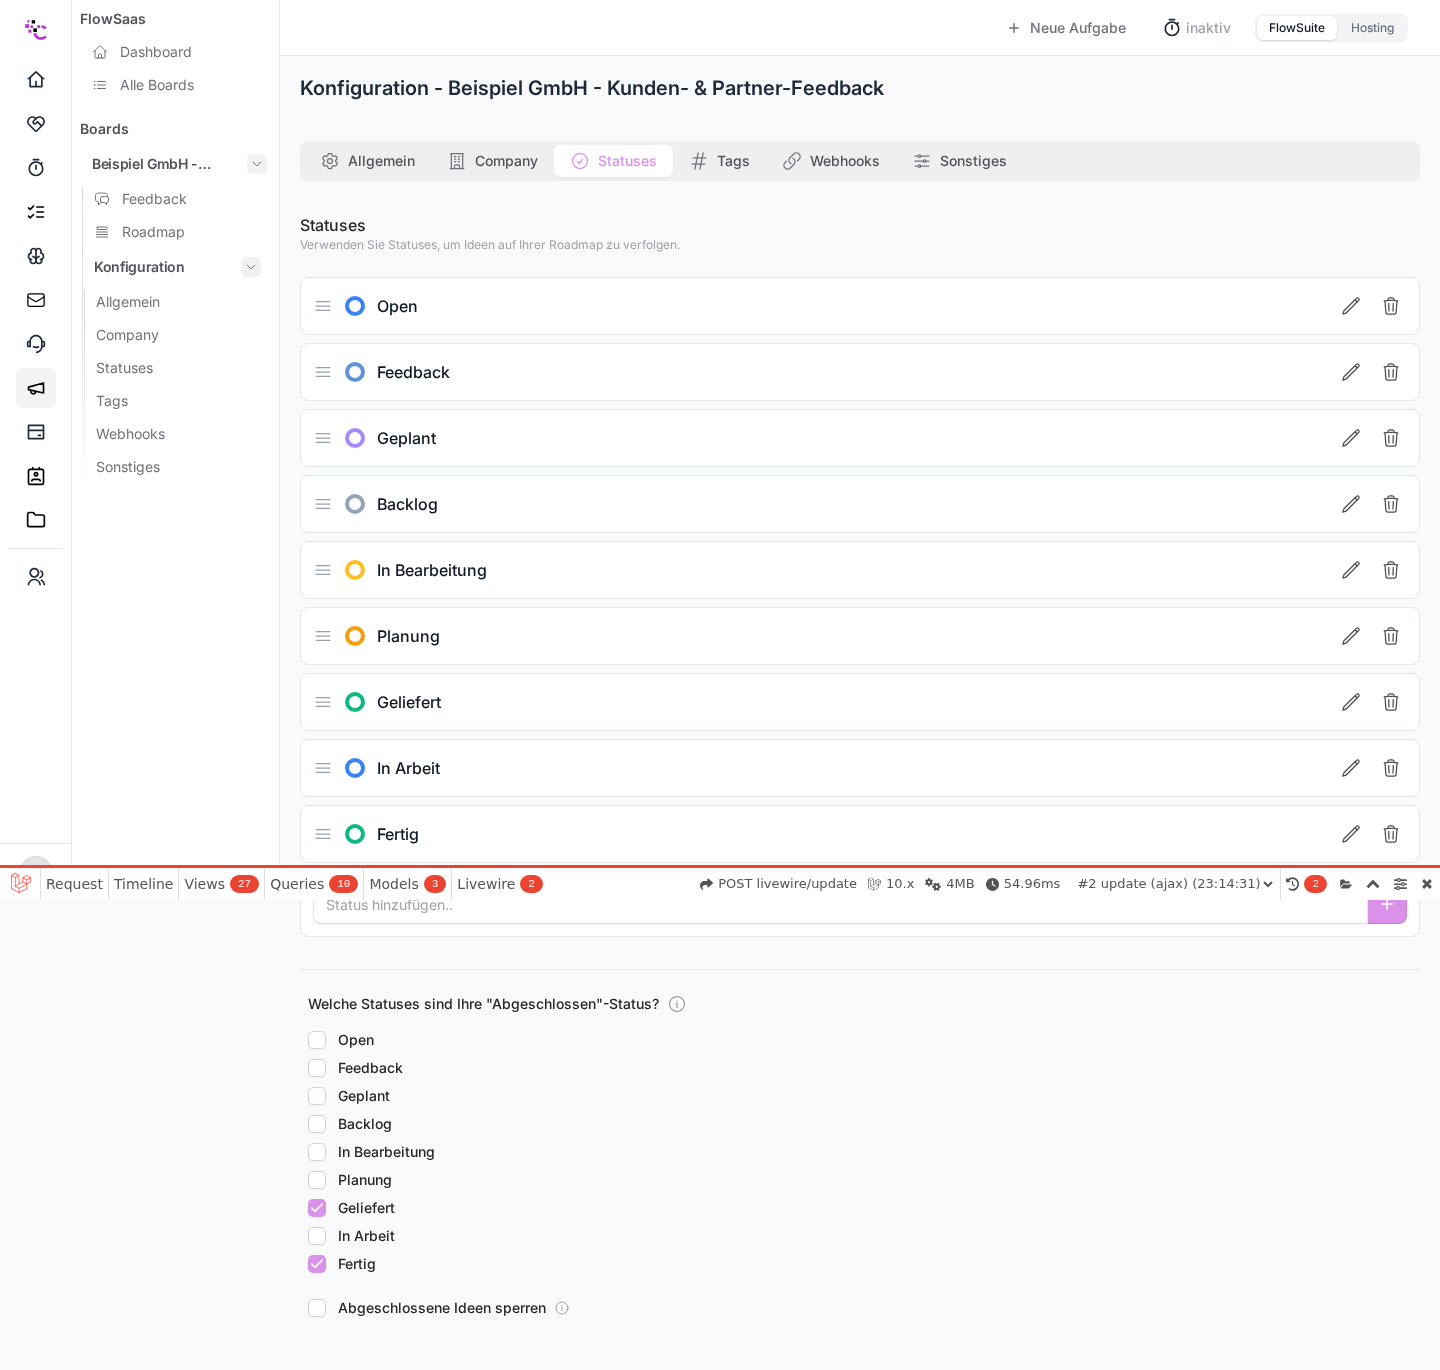1440x1370 pixels.
Task: Open Webhooks in Konfiguration sidebar list
Action: point(130,434)
